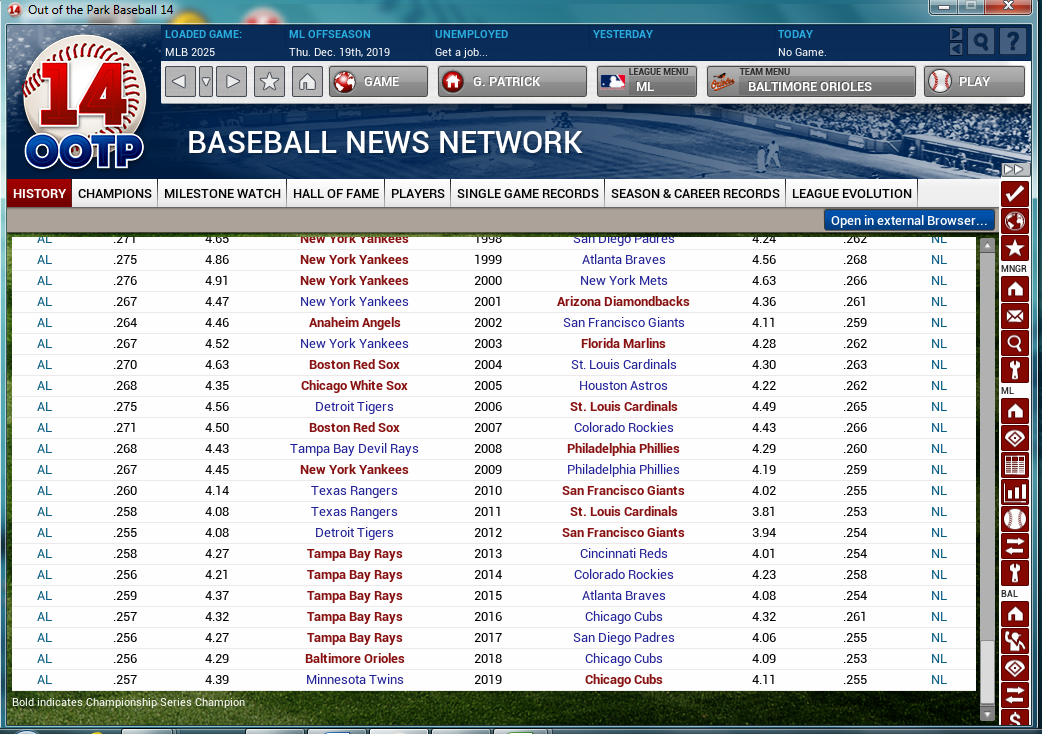Click the scrollbar up arrow in the history table

tap(987, 246)
